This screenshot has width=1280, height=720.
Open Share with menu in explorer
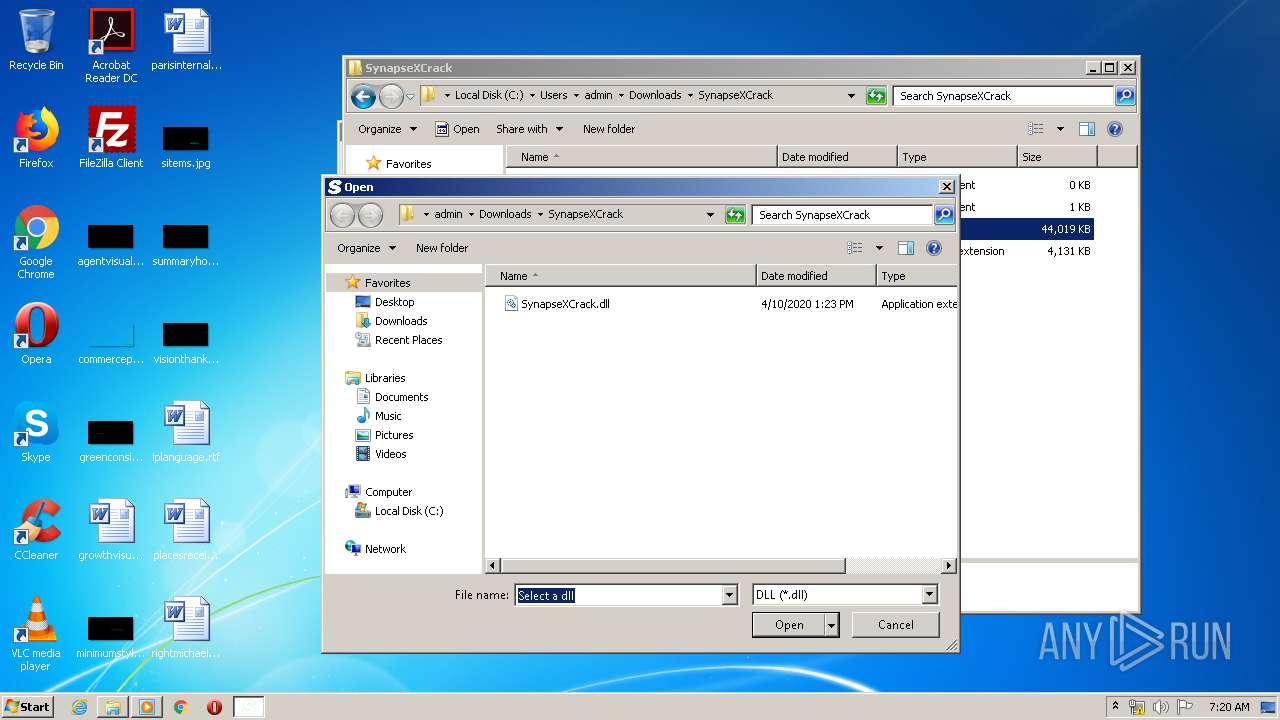(x=529, y=129)
